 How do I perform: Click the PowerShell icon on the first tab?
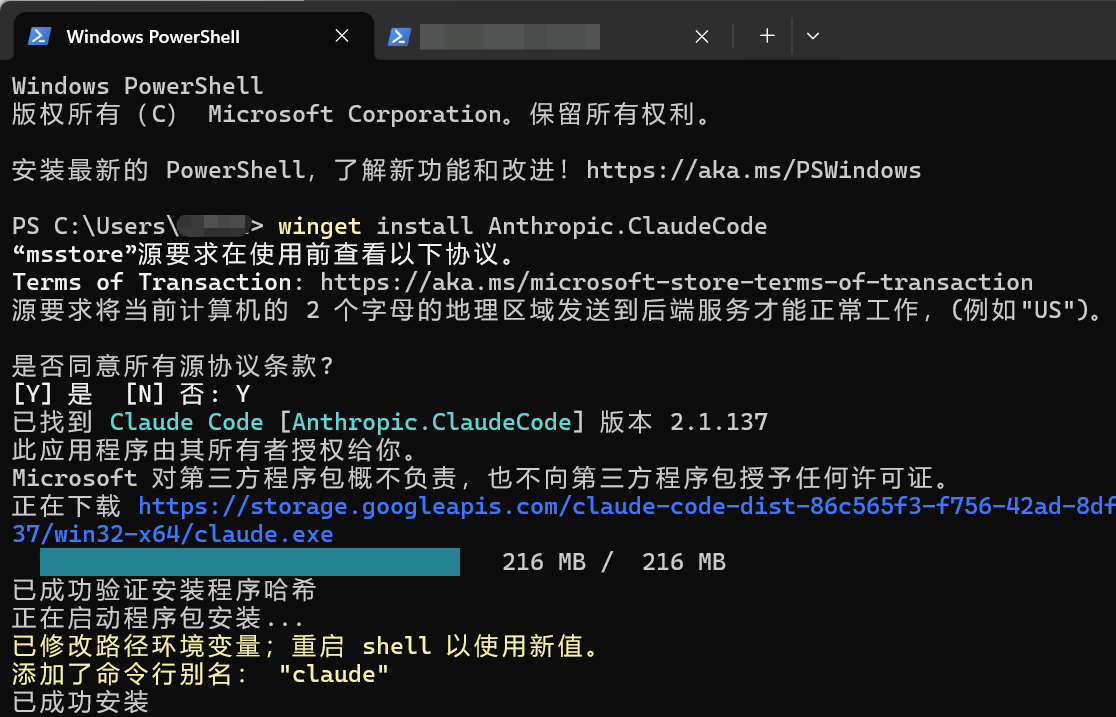tap(39, 36)
